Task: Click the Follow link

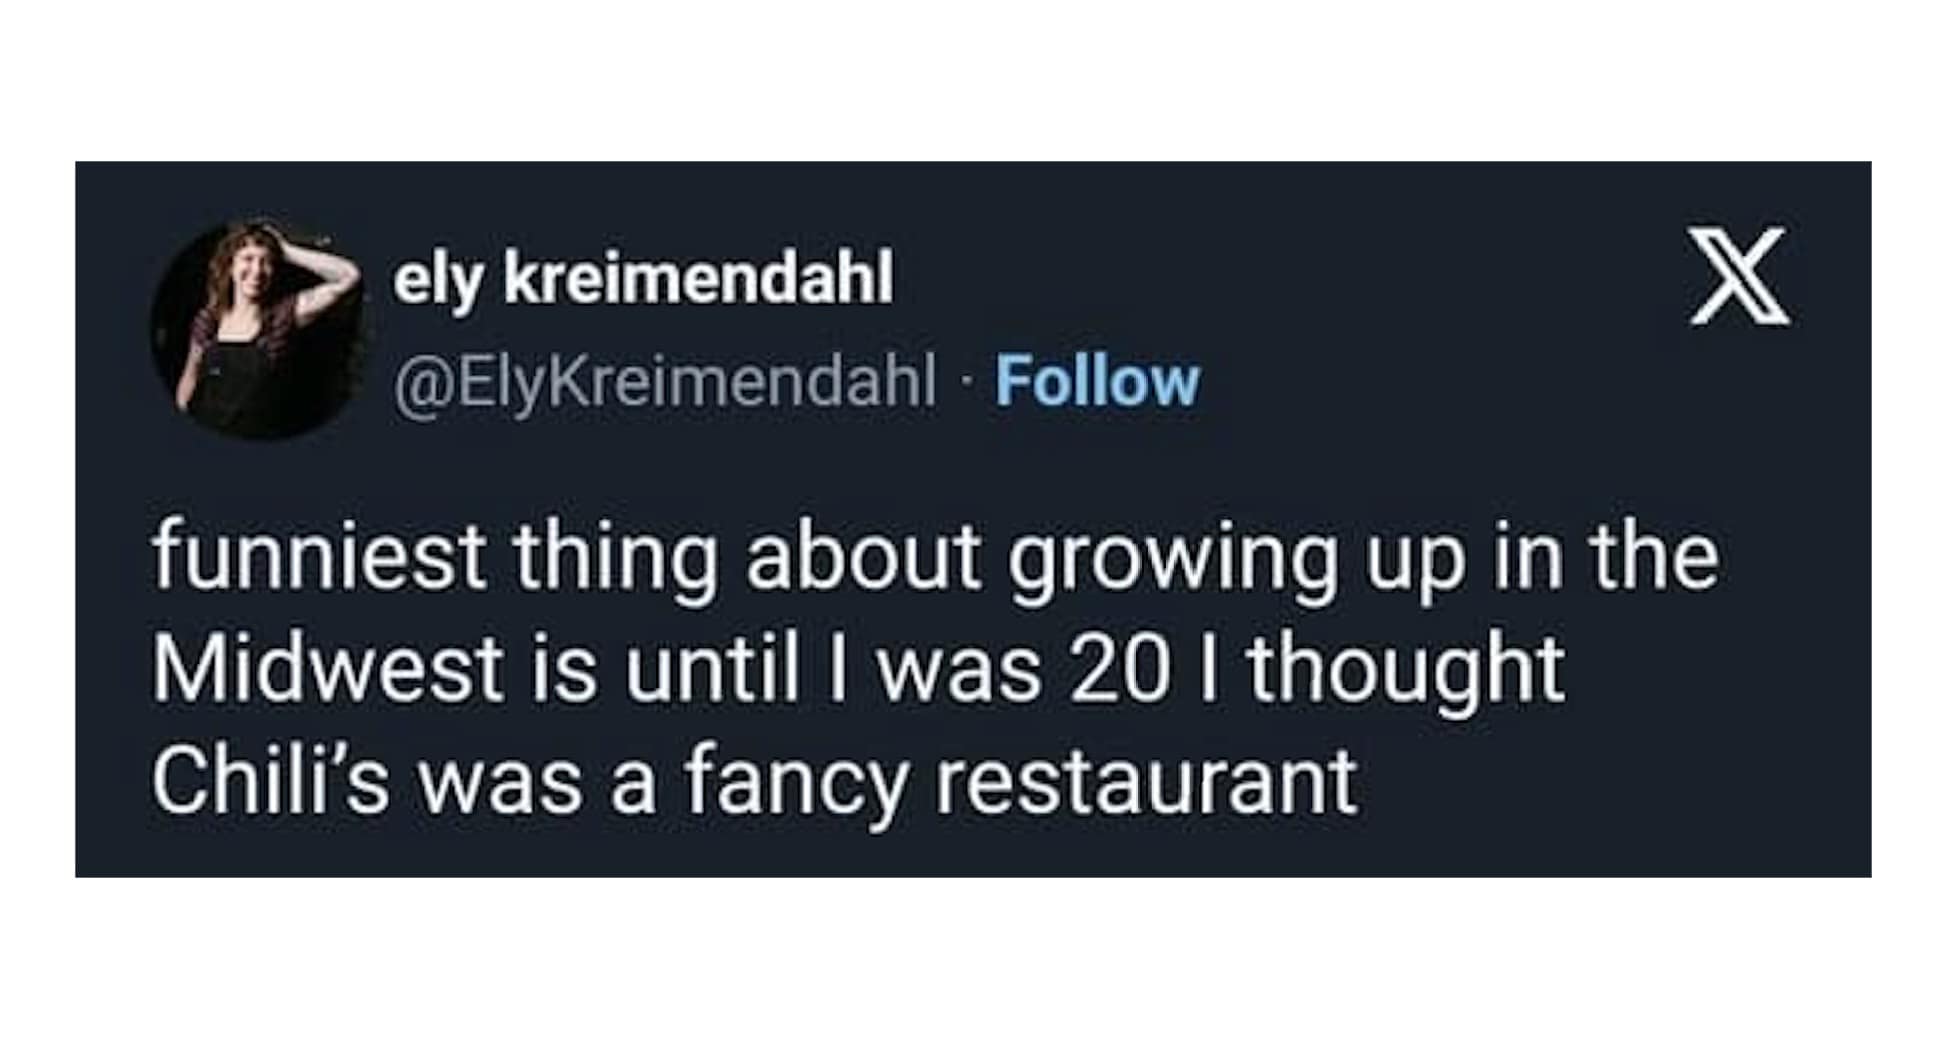Action: pyautogui.click(x=1096, y=382)
